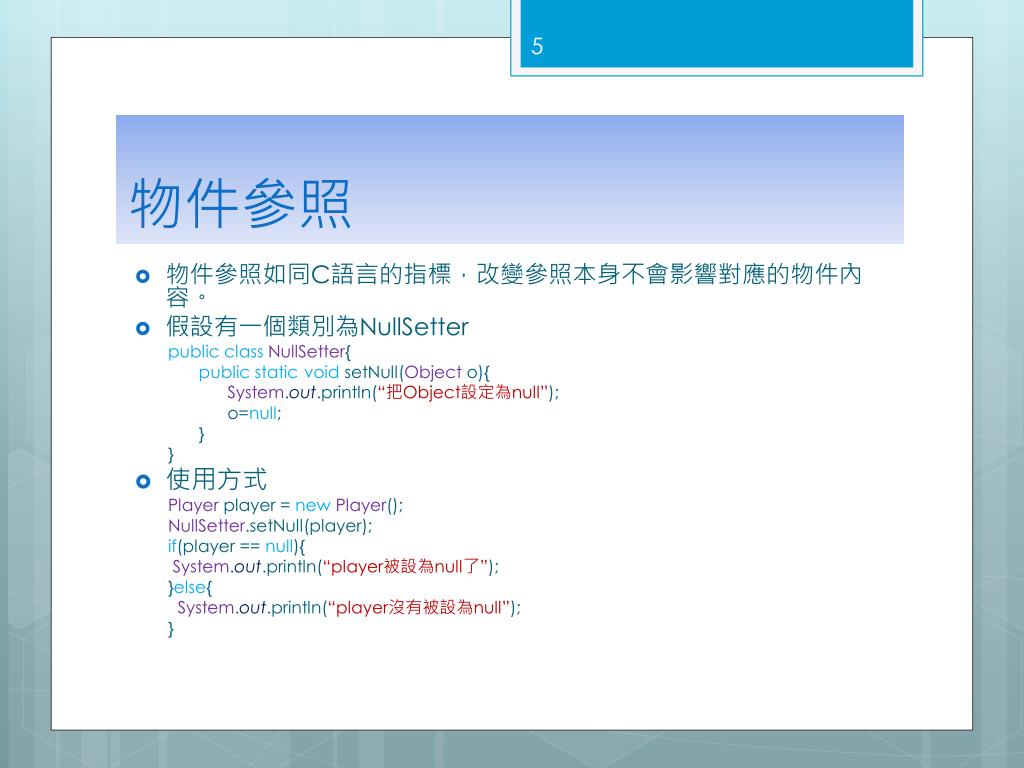Click the slide number 5

coord(537,46)
